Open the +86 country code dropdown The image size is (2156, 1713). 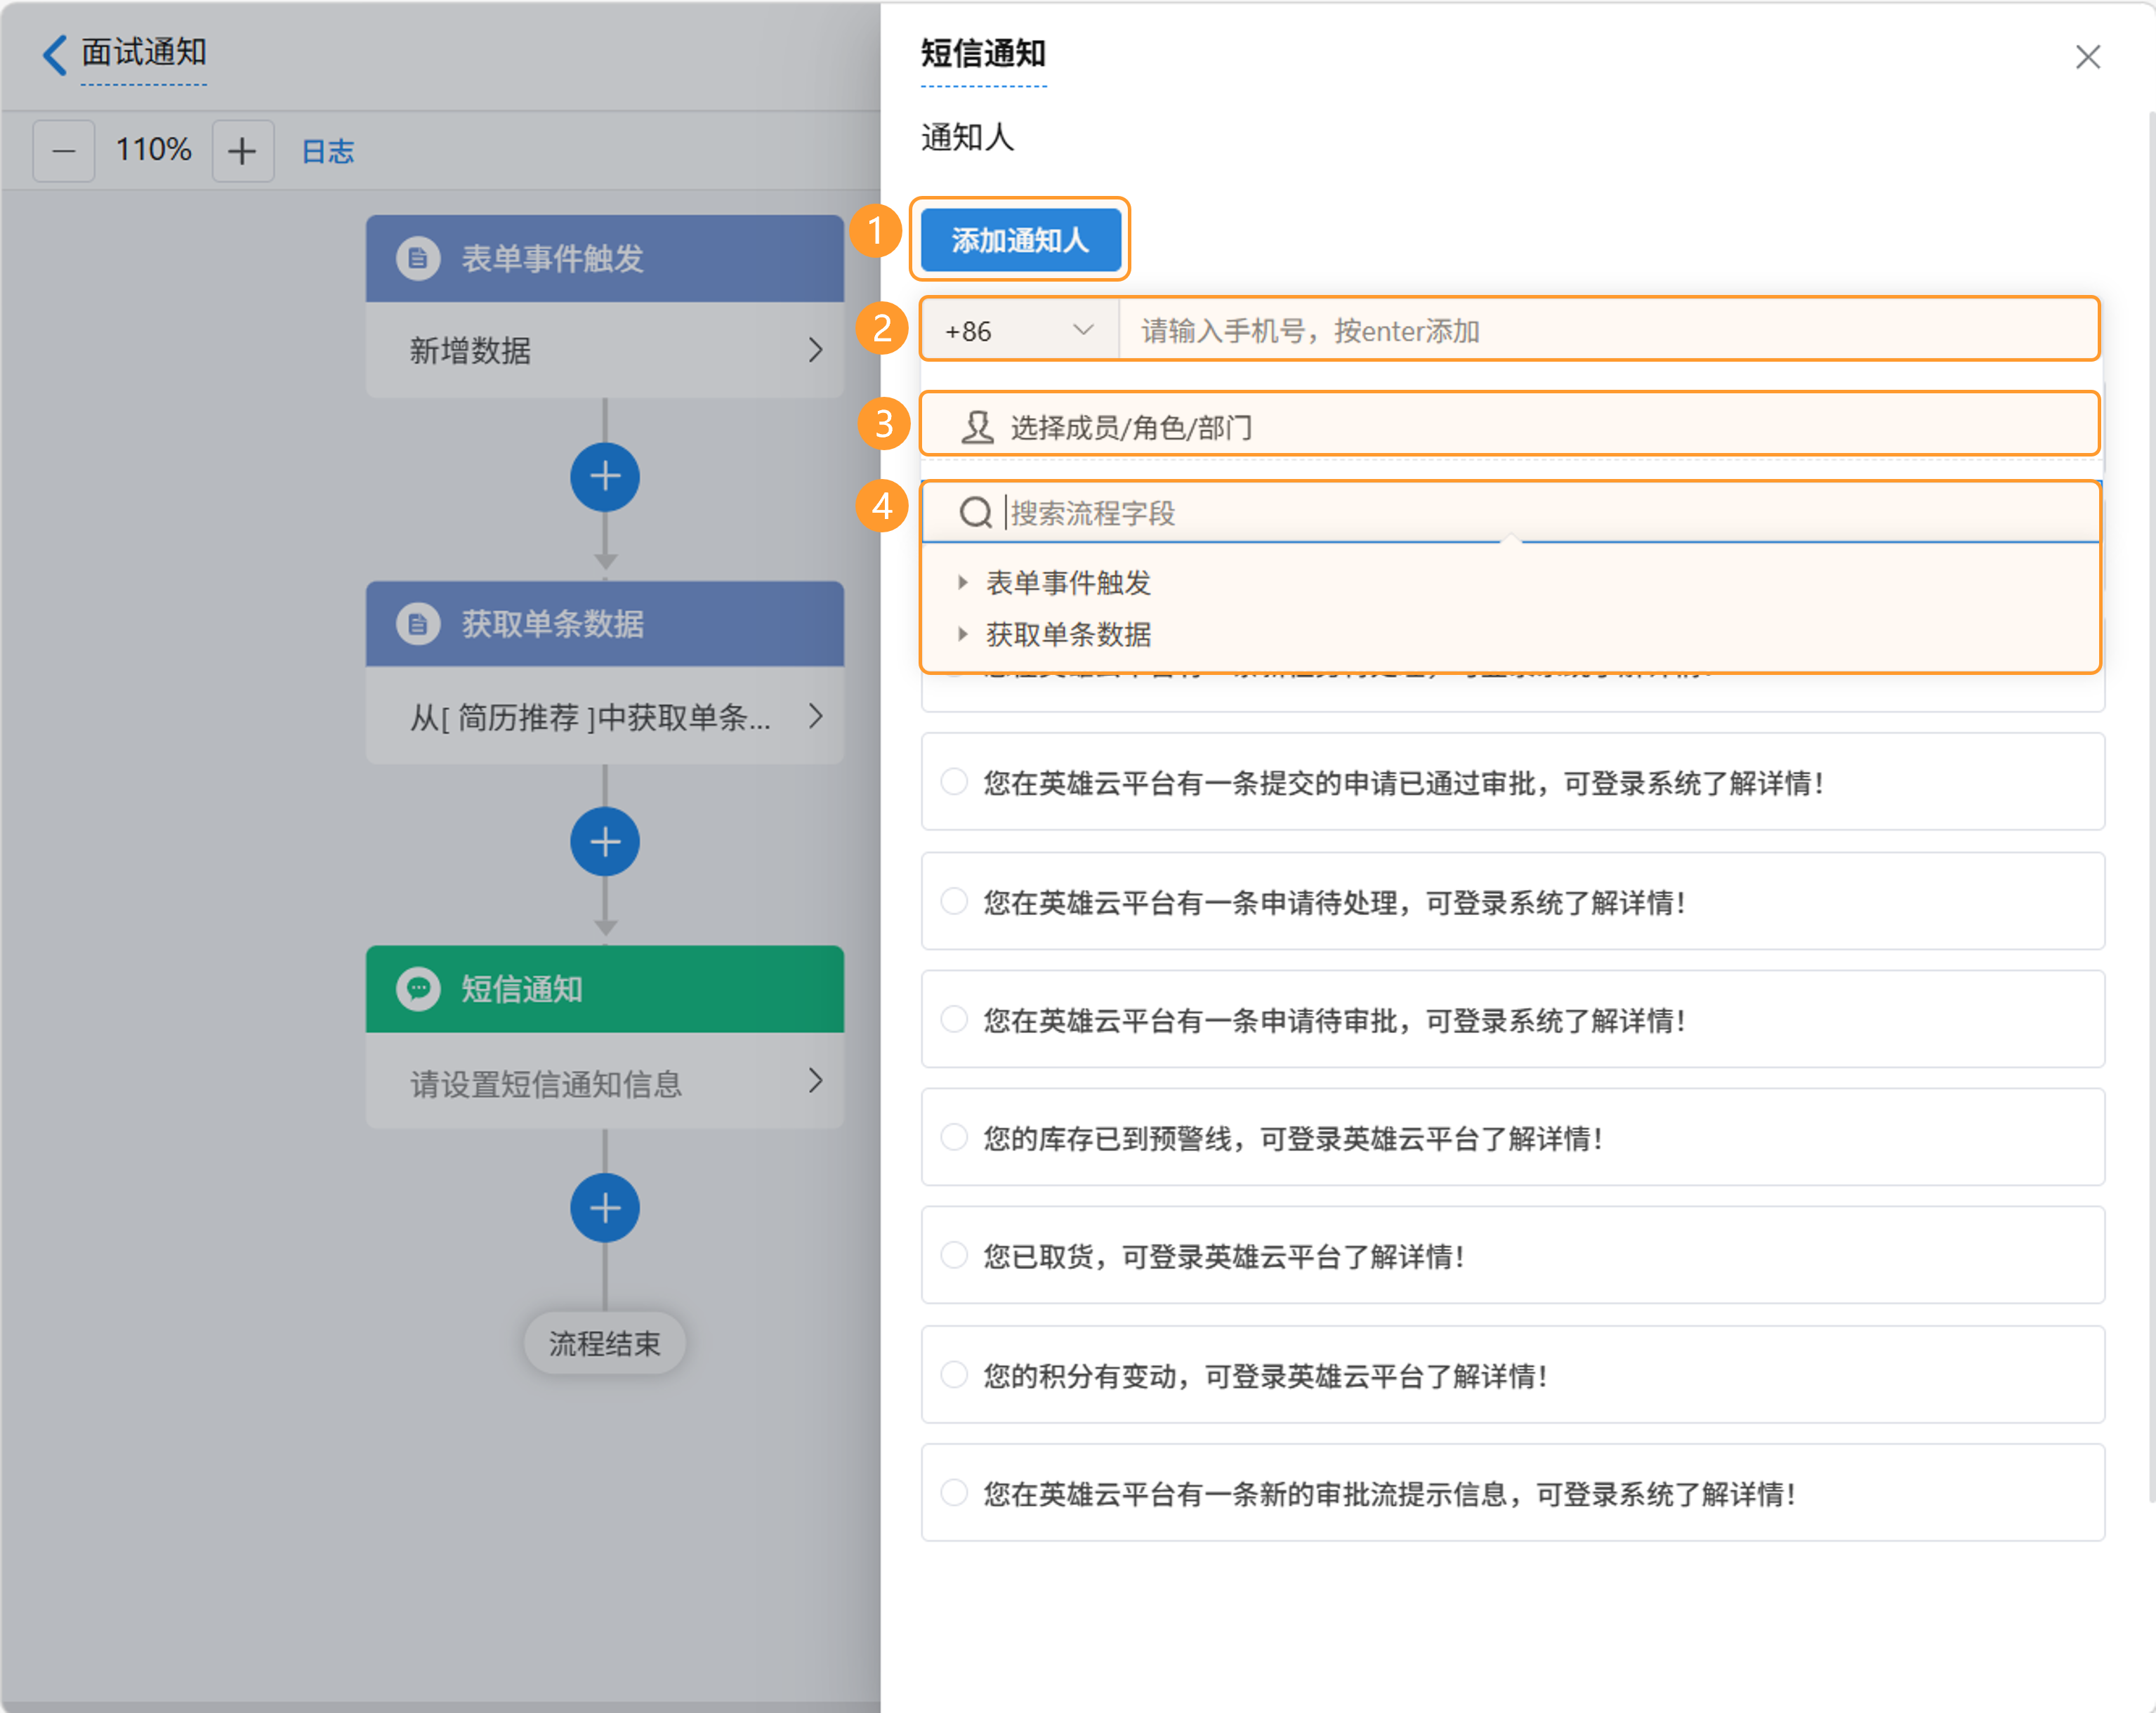(1018, 330)
